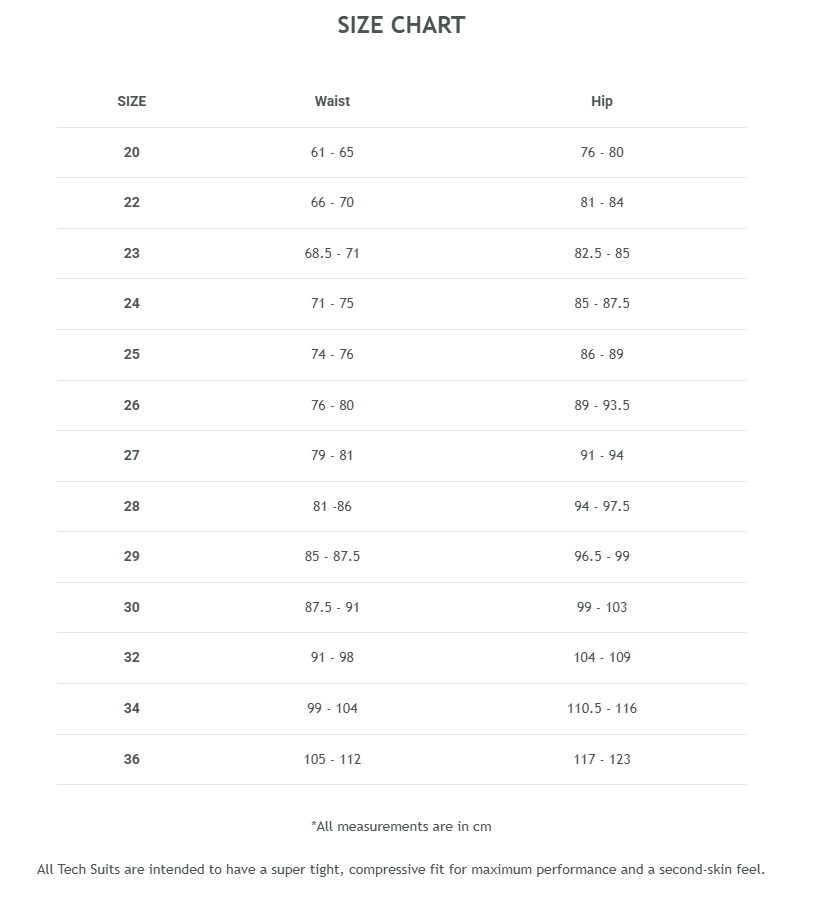
Task: Click hip value 89 - 93.5
Action: [602, 405]
